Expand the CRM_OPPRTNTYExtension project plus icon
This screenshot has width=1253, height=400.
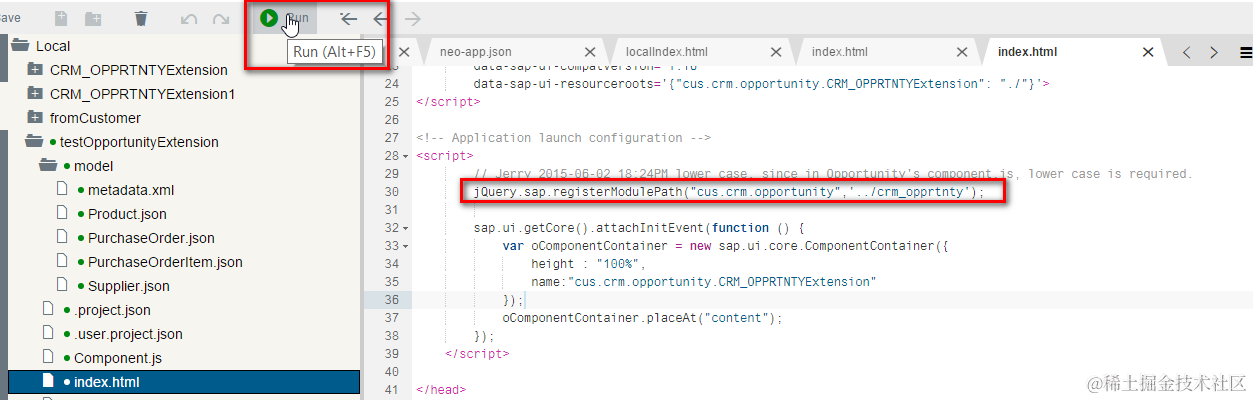(x=35, y=69)
